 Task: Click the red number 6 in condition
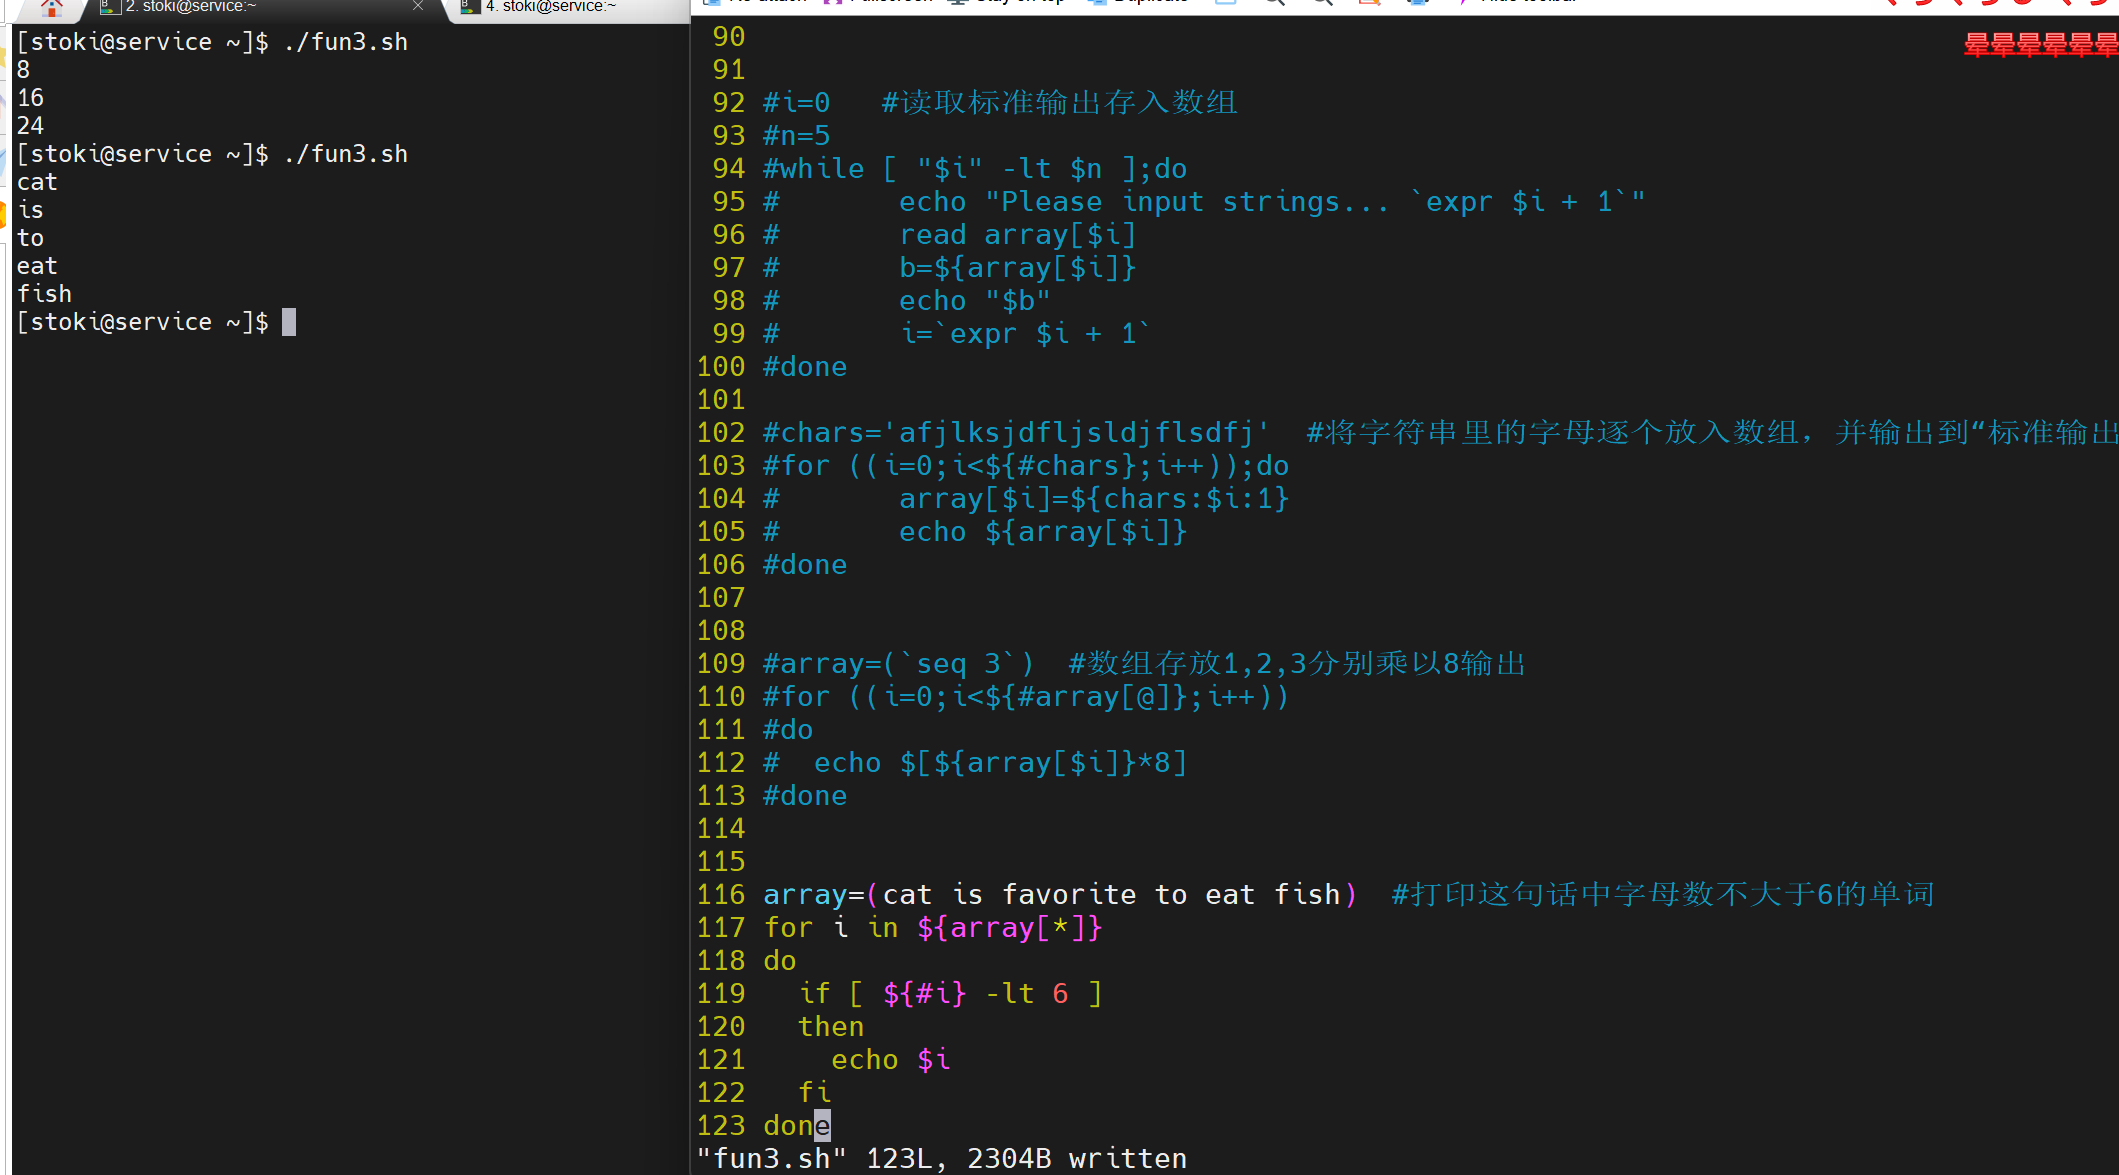(1060, 993)
